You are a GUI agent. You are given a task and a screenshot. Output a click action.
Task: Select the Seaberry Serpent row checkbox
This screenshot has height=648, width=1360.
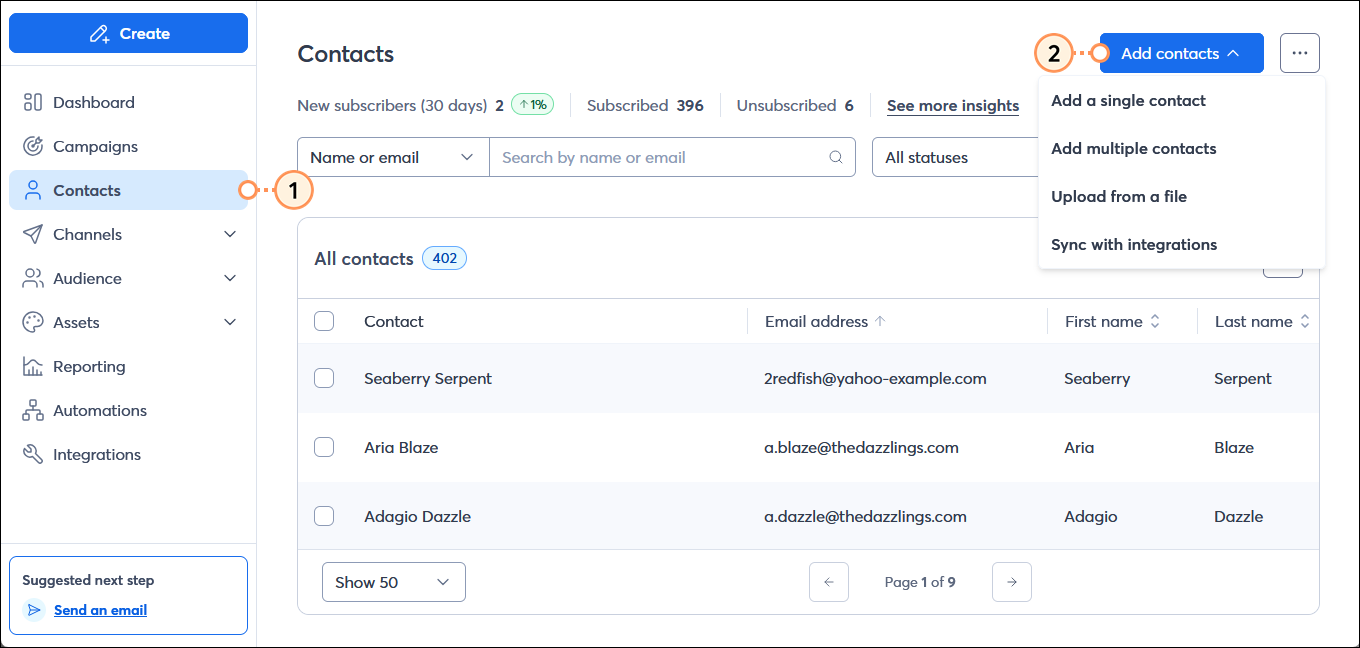[324, 378]
